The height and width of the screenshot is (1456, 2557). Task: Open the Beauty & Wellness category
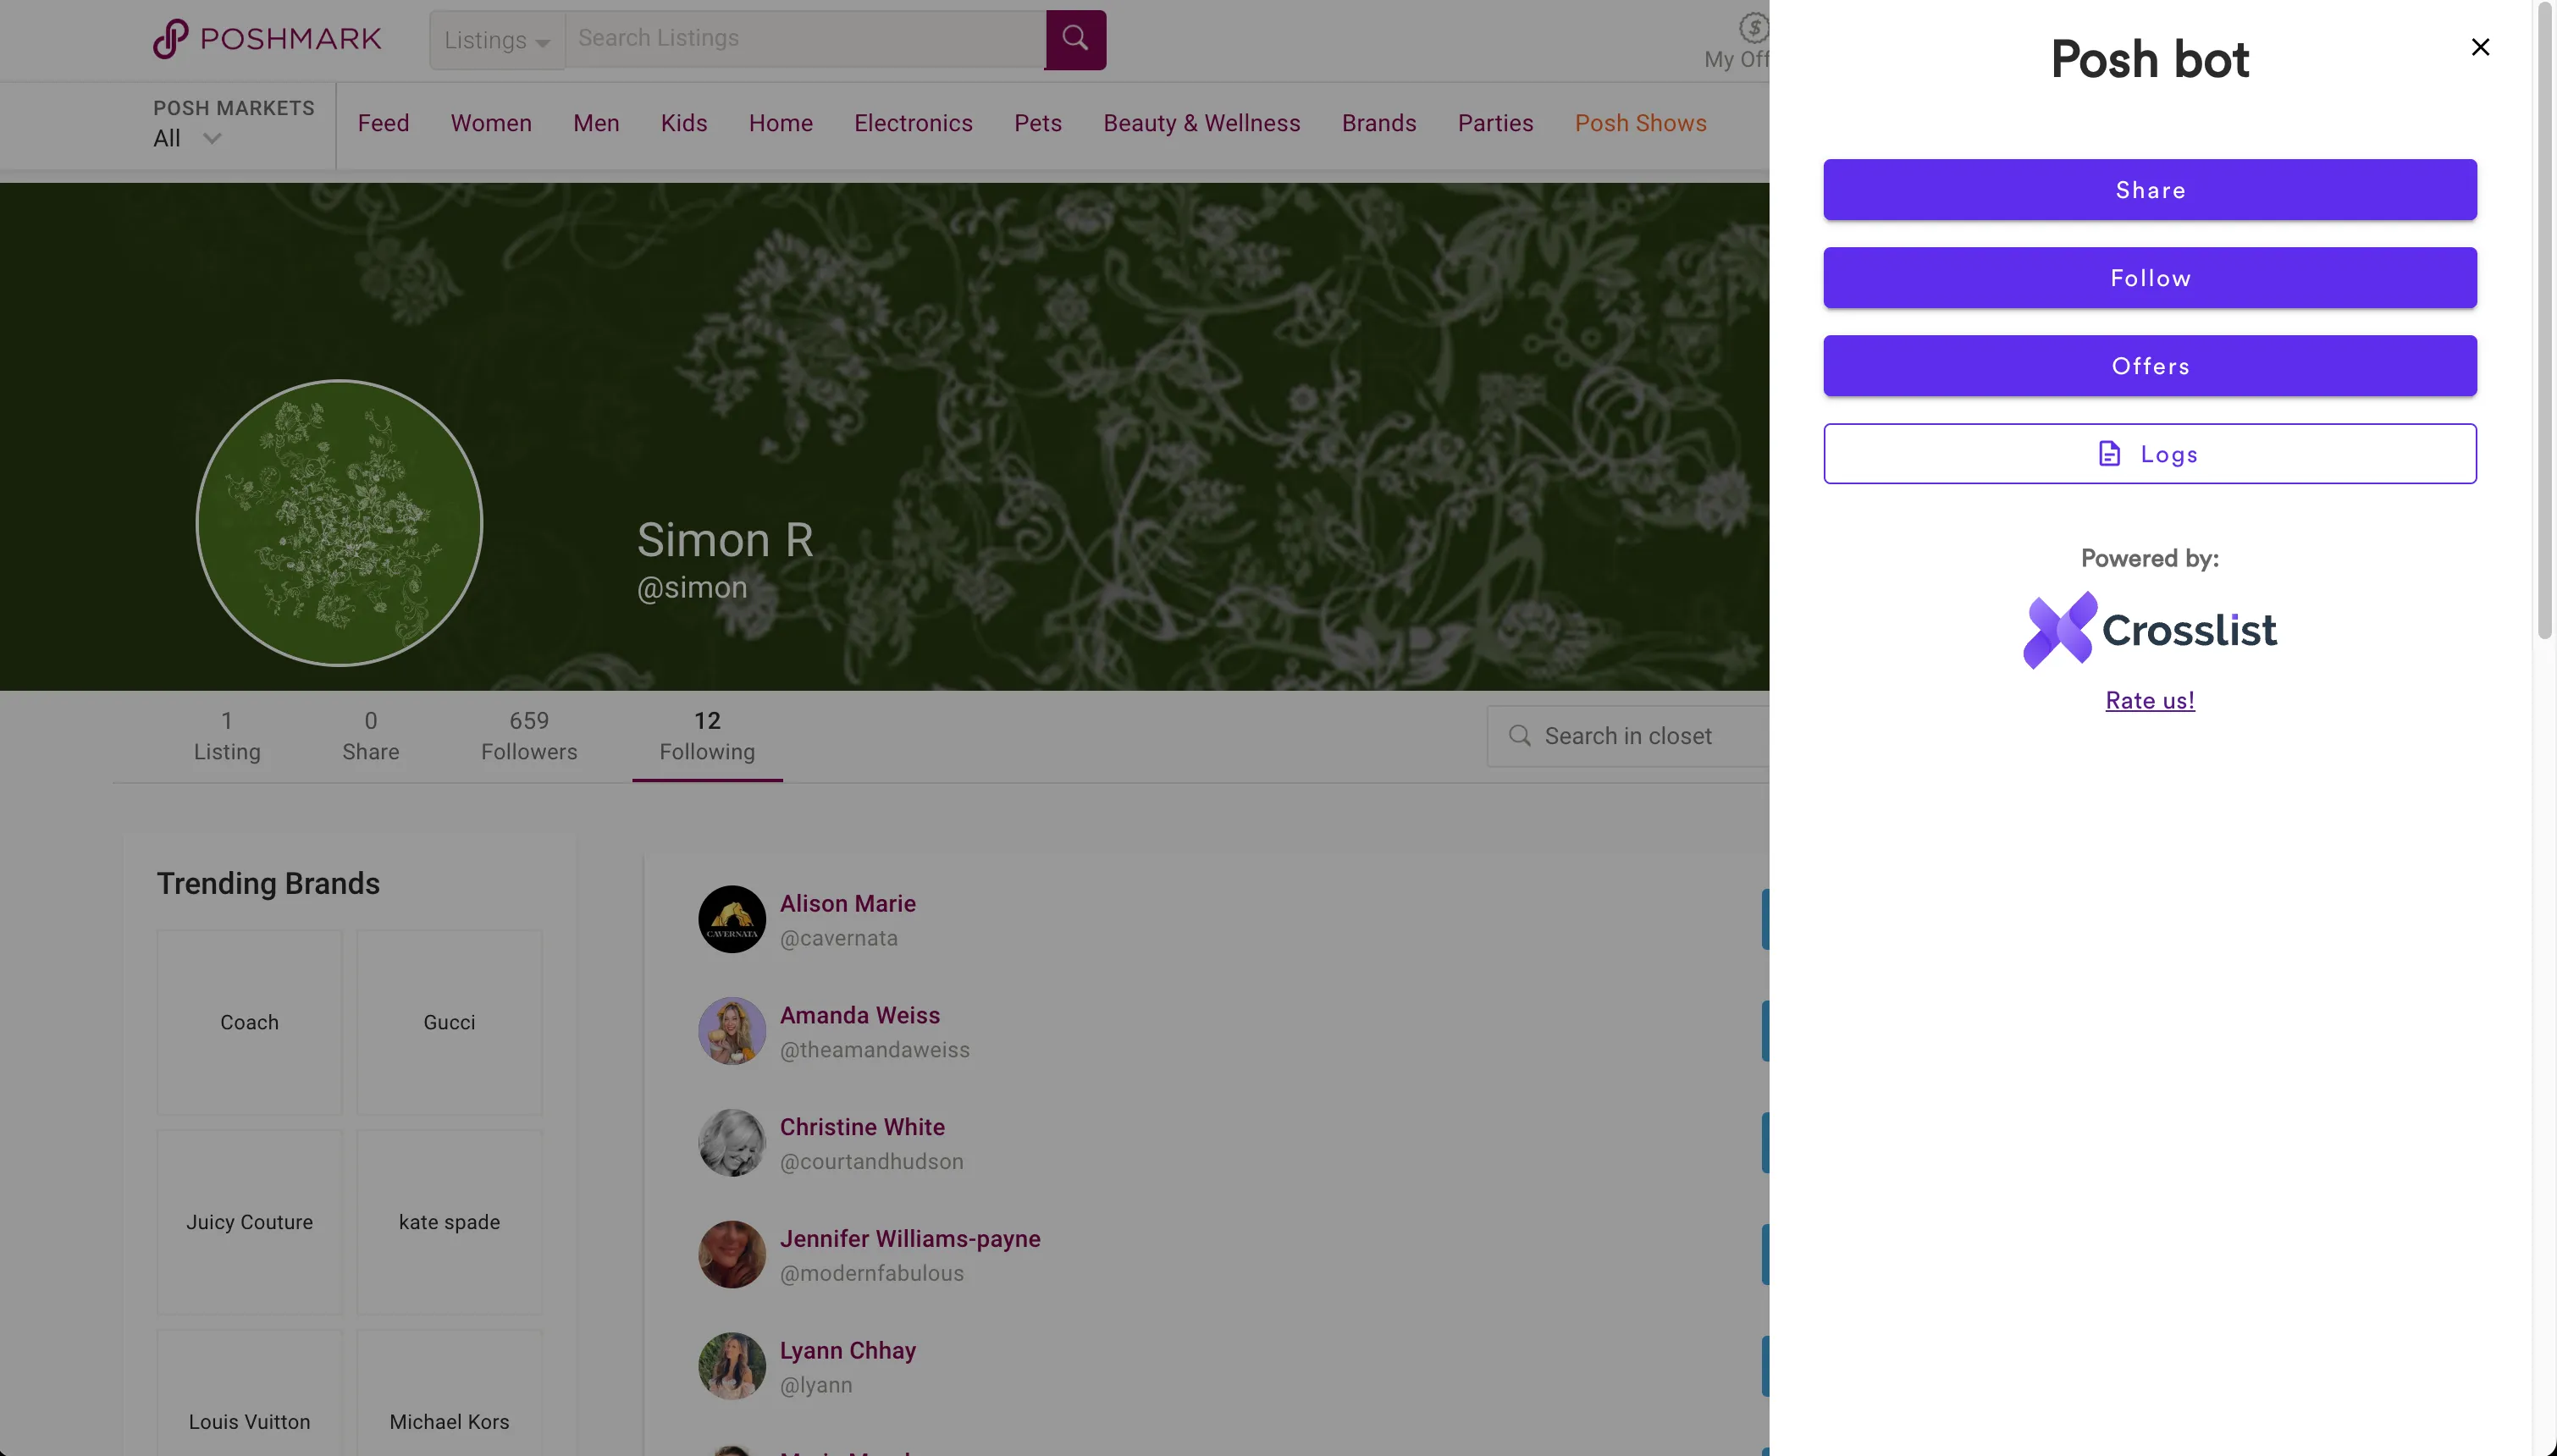1202,123
